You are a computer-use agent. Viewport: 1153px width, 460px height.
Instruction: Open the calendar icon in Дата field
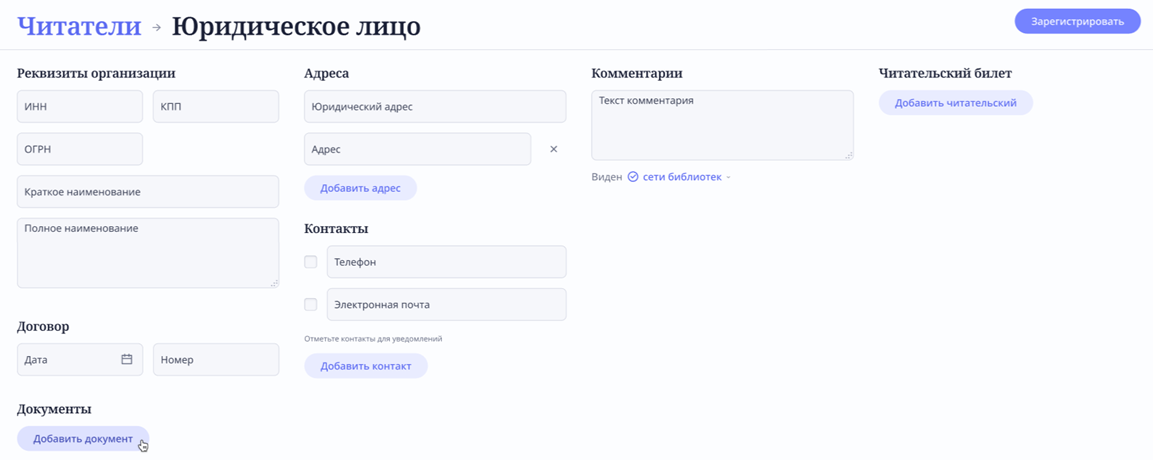tap(126, 360)
